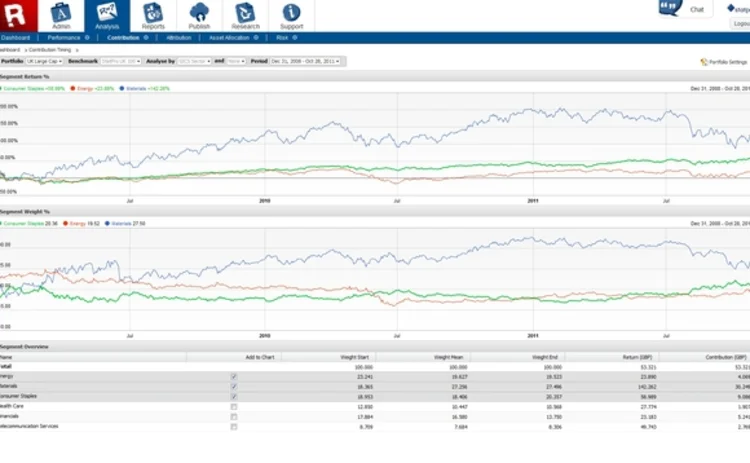Select the Telecommunication Services row name
750x463 pixels.
coord(29,426)
